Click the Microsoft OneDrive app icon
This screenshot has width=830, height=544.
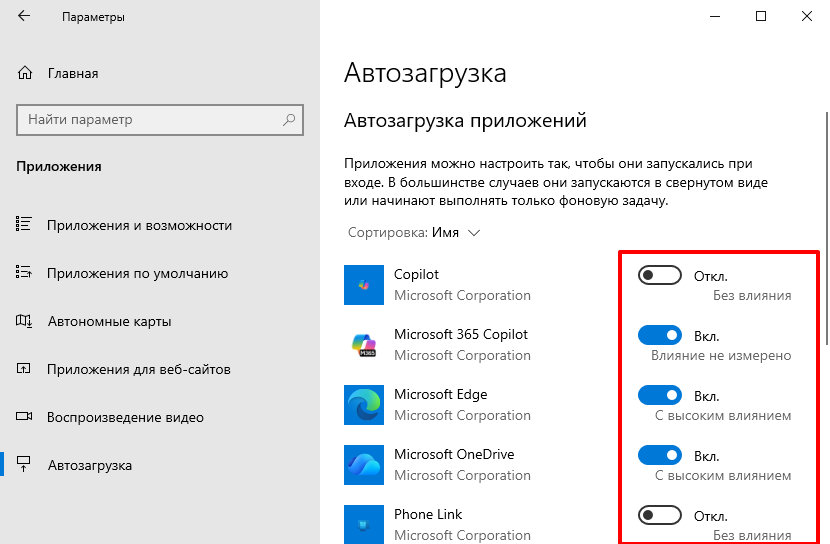tap(364, 465)
